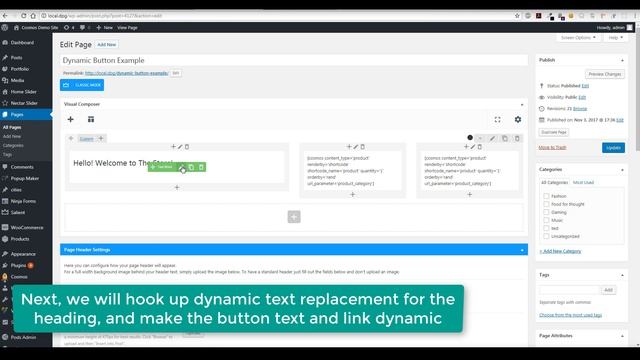Copy the text block via green toolbar
The image size is (640, 360).
[x=191, y=167]
